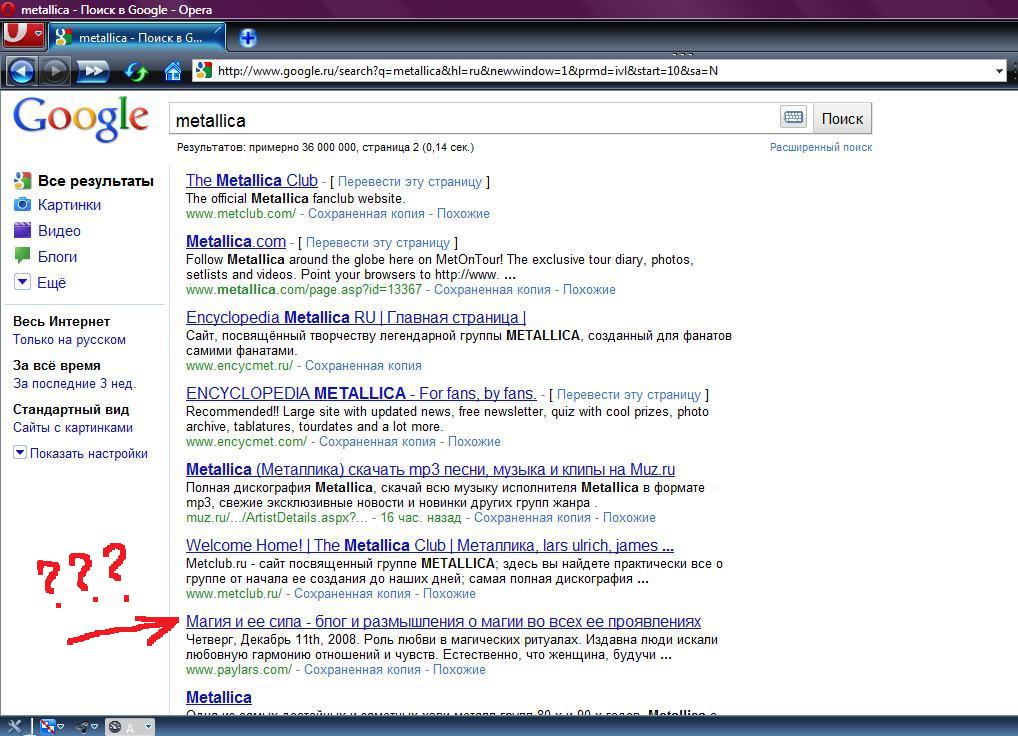Click the Forward navigation arrow

pos(54,70)
